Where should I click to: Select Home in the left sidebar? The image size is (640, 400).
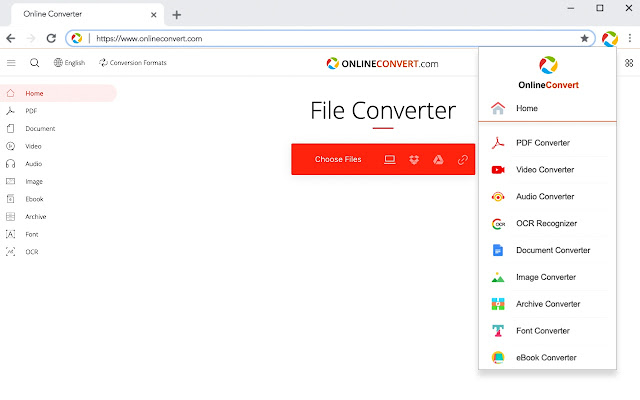(58, 93)
